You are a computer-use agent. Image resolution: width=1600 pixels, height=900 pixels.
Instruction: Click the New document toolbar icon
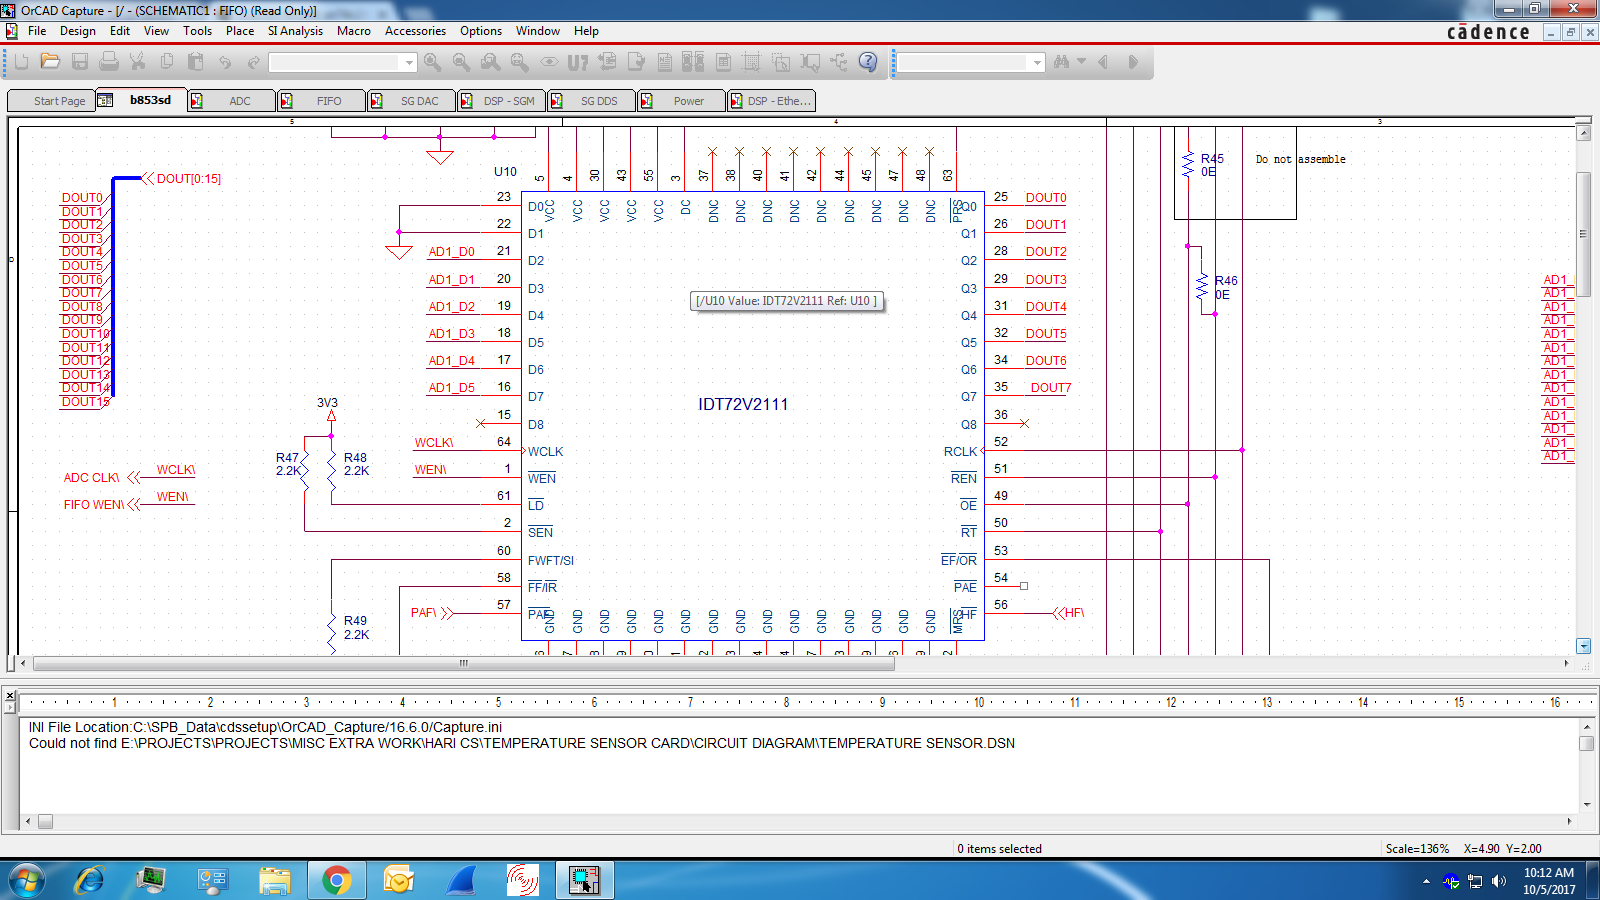tap(21, 62)
